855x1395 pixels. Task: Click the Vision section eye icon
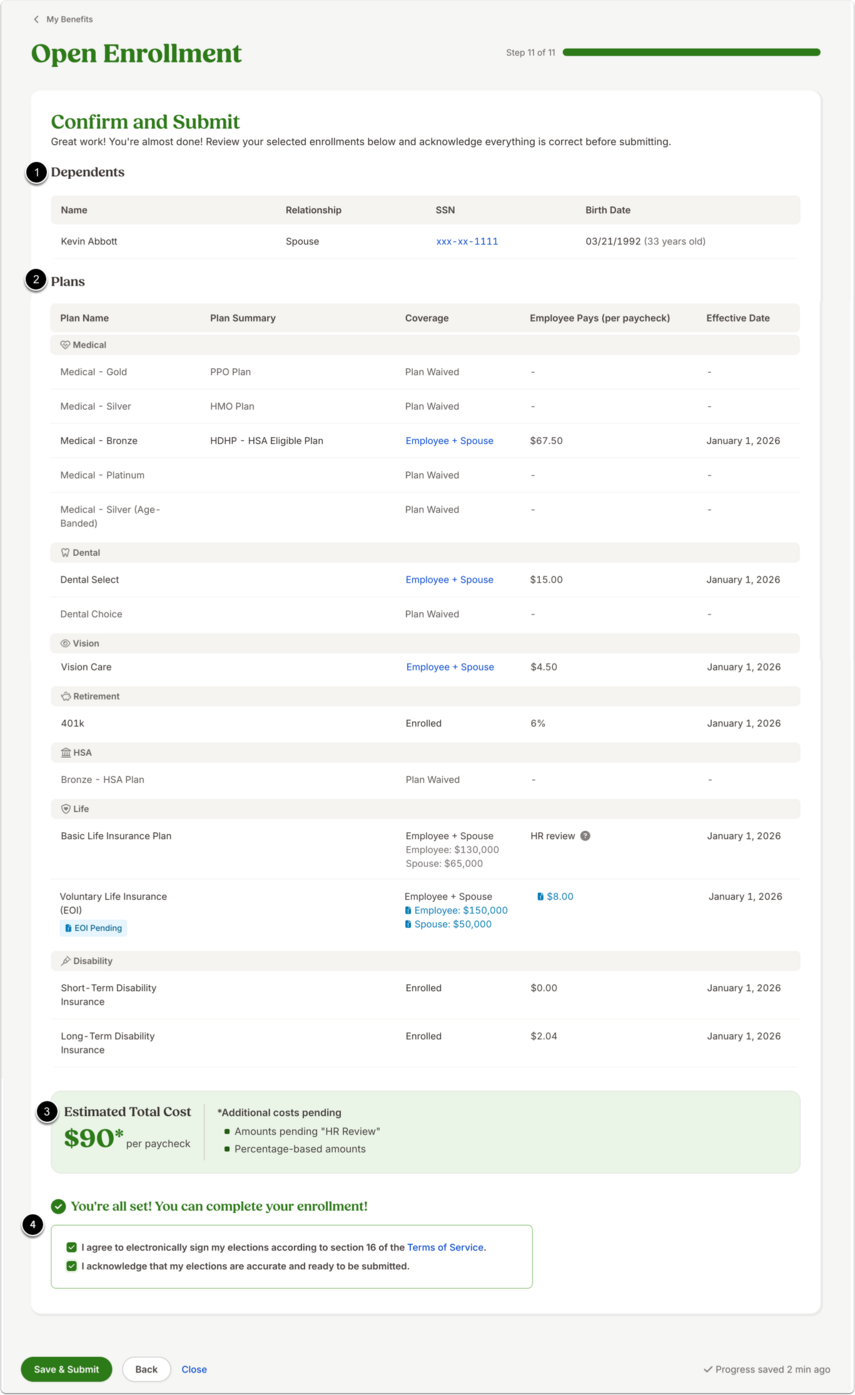(x=65, y=644)
